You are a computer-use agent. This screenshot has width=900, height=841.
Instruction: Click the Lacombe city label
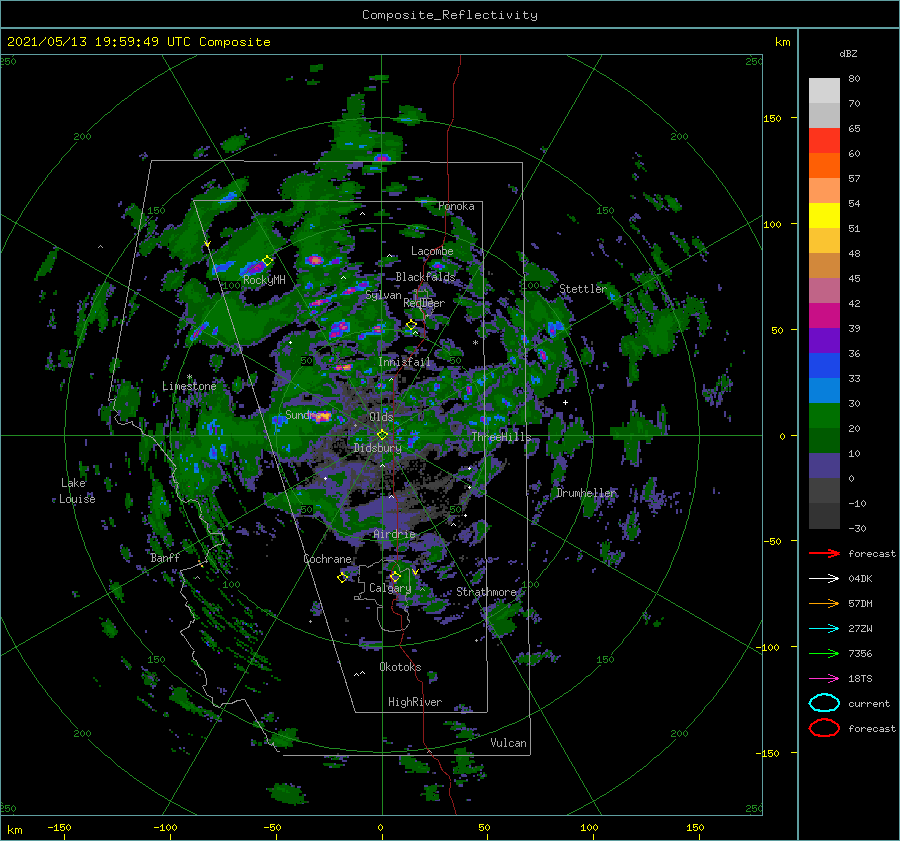pos(432,251)
